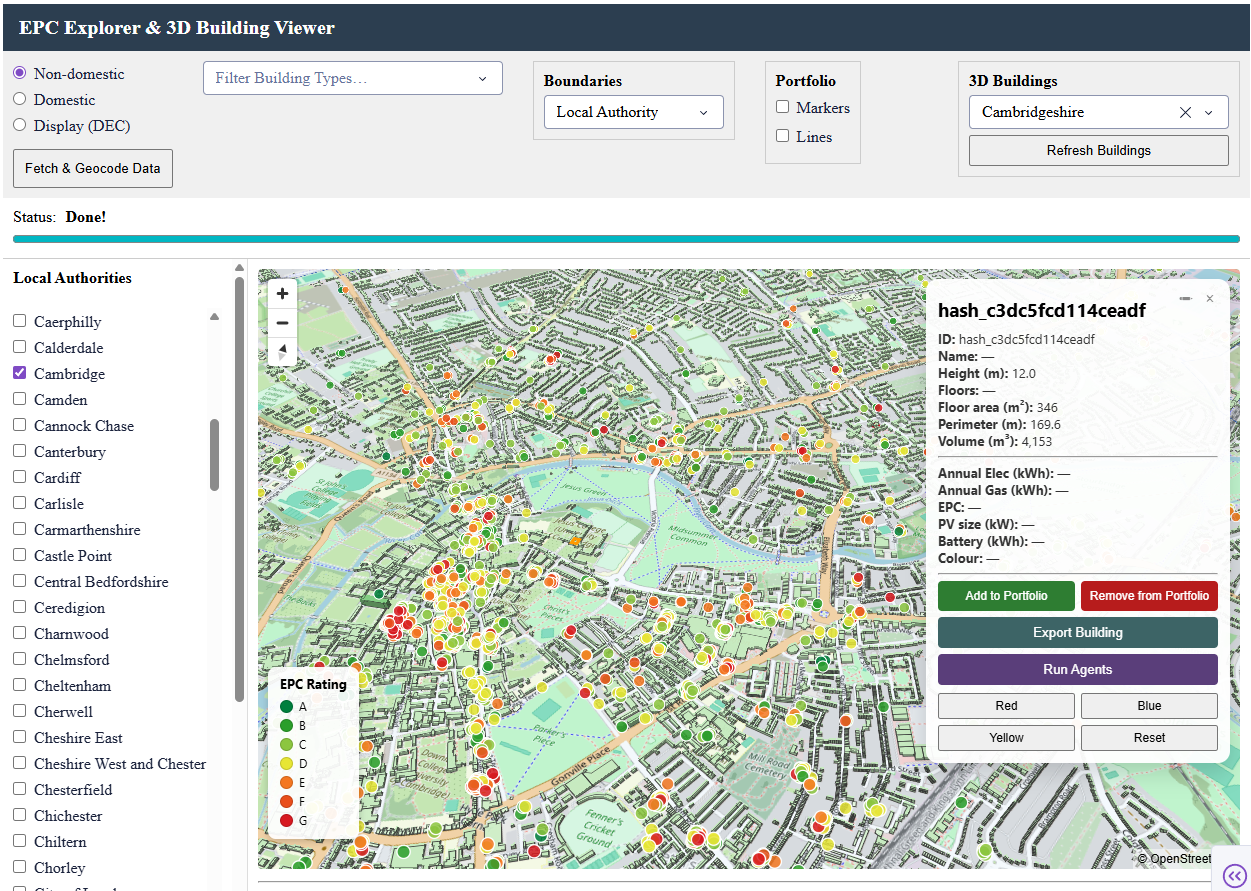
Task: Enable the Markers checkbox in Portfolio
Action: [785, 108]
